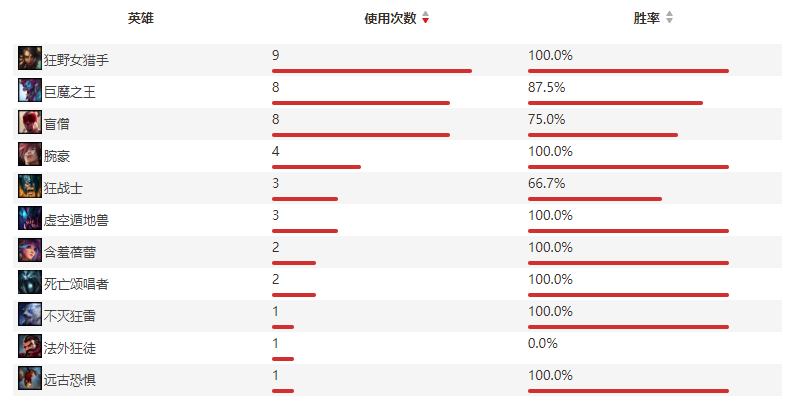Click the 含羞蓓蕾 champion portrait icon
The image size is (793, 413).
[30, 250]
